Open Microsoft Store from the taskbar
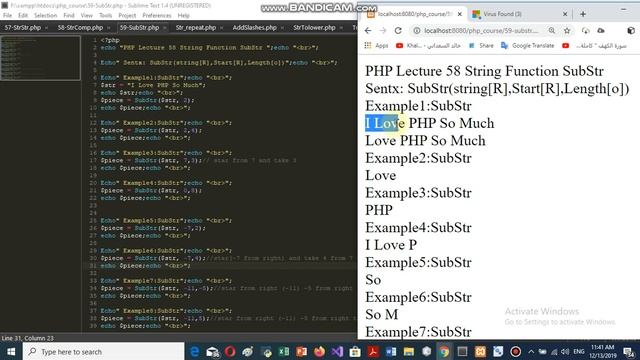The image size is (640, 360). tap(355, 351)
